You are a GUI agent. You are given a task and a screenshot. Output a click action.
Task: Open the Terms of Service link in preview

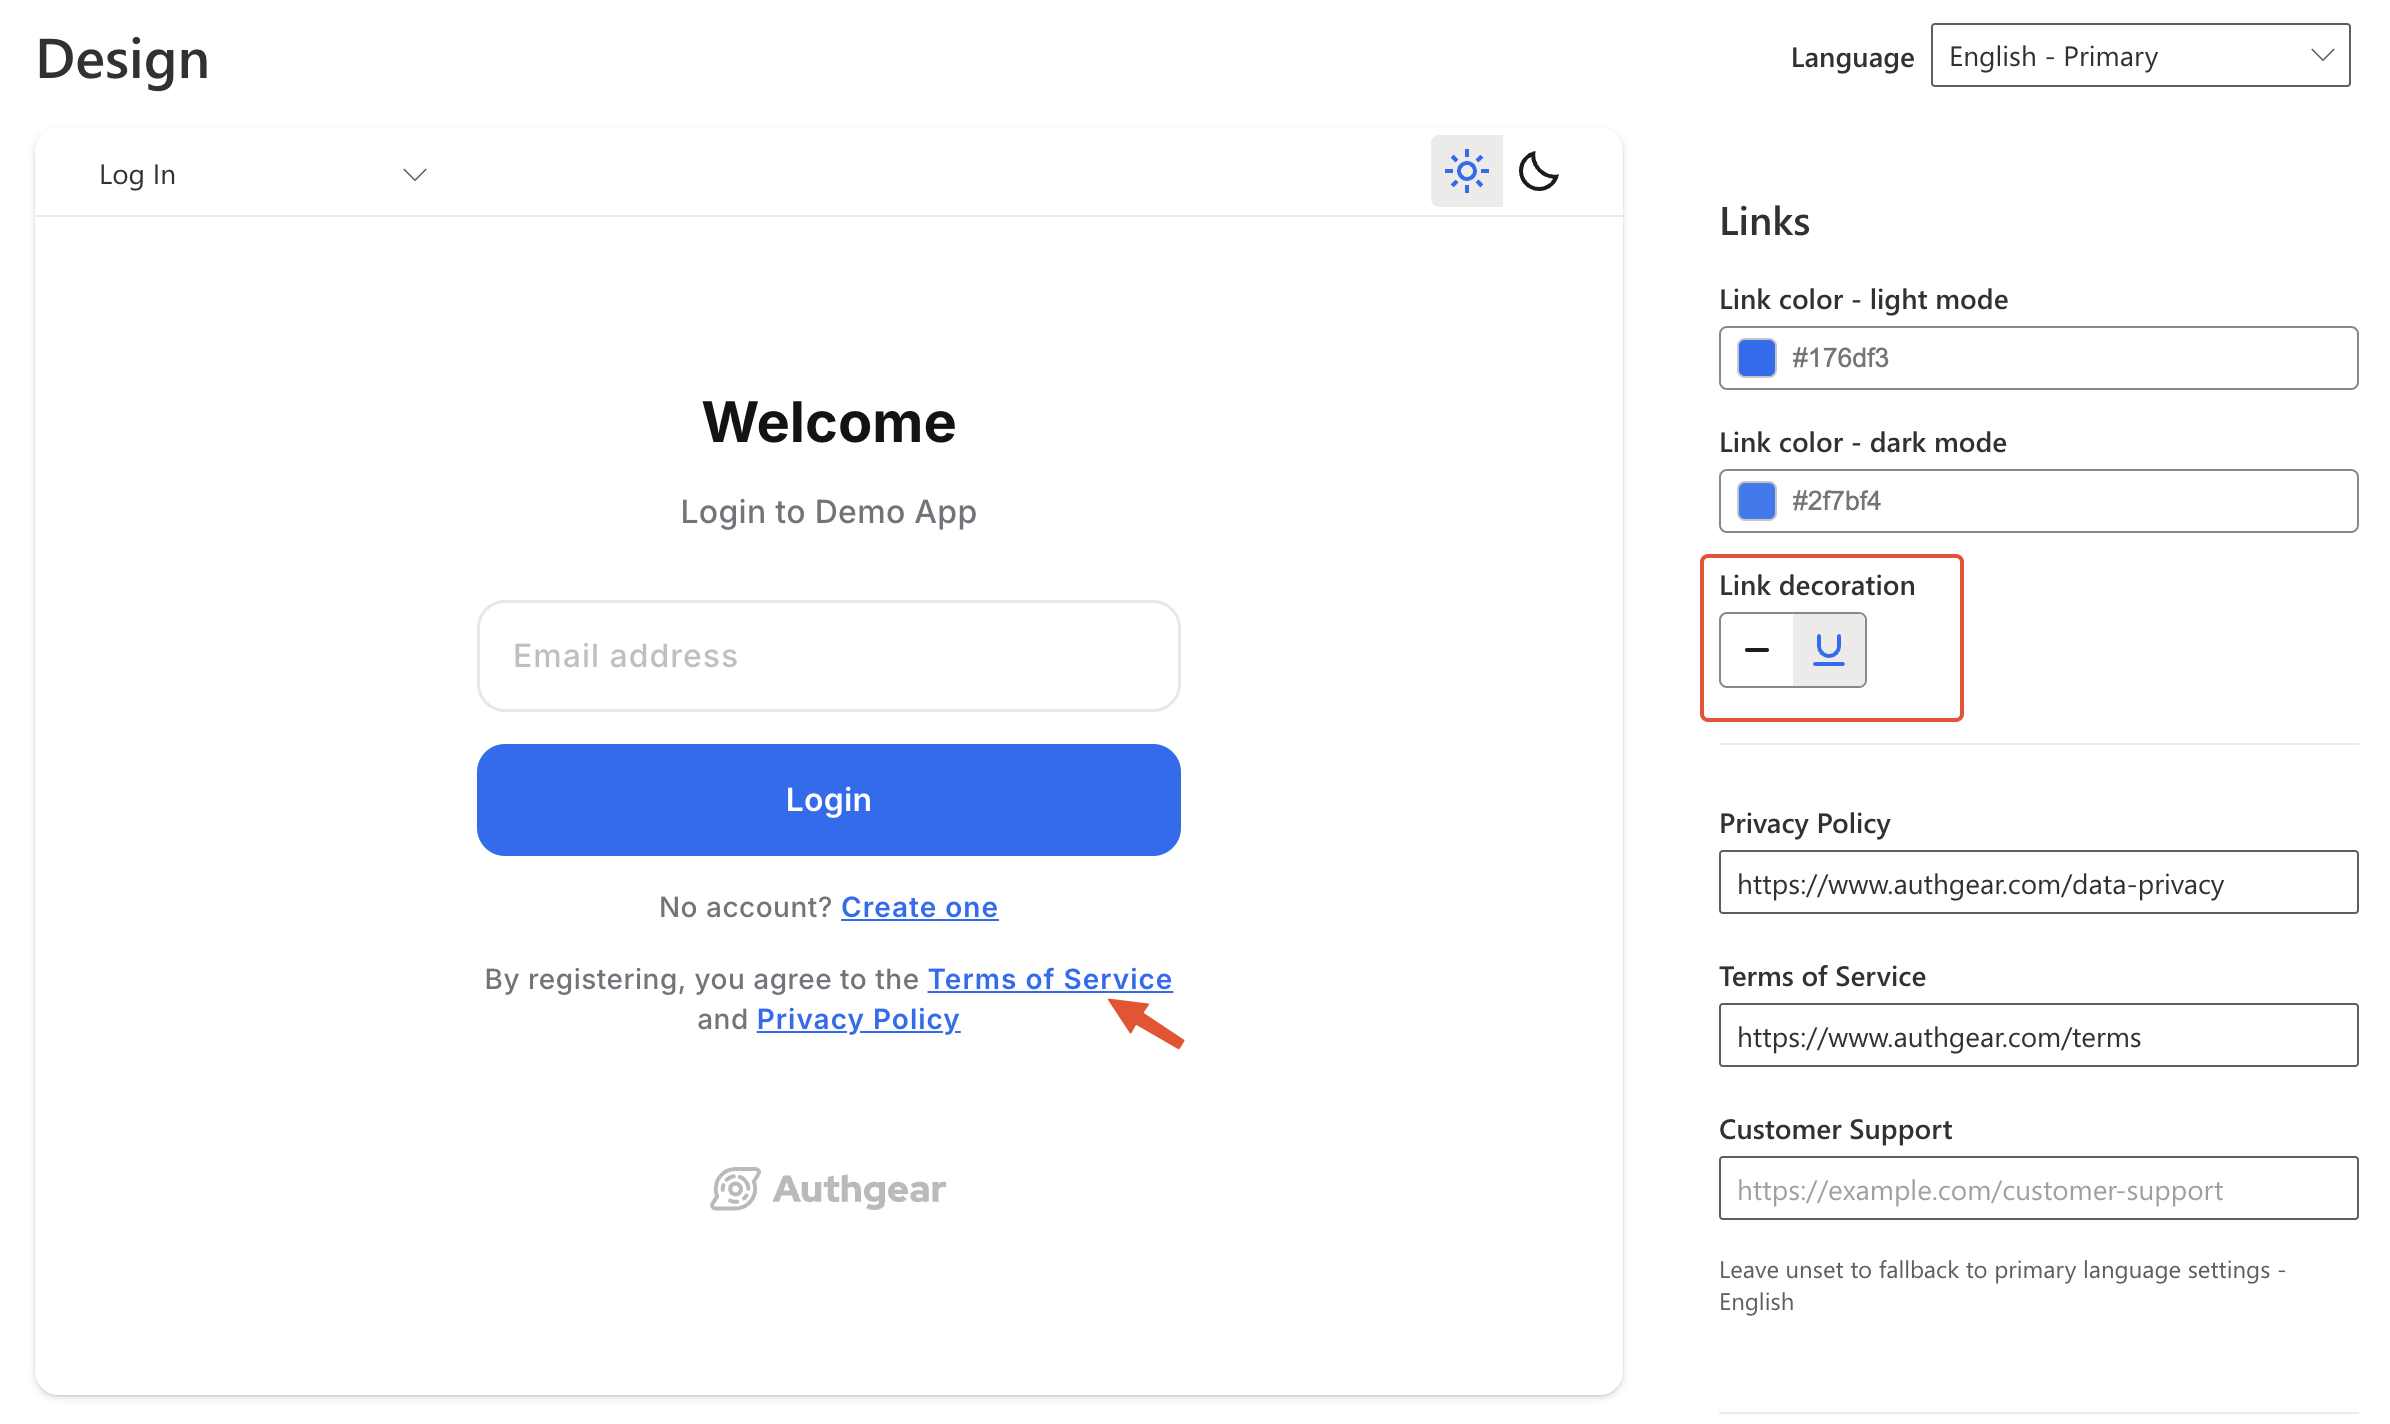[x=1049, y=979]
